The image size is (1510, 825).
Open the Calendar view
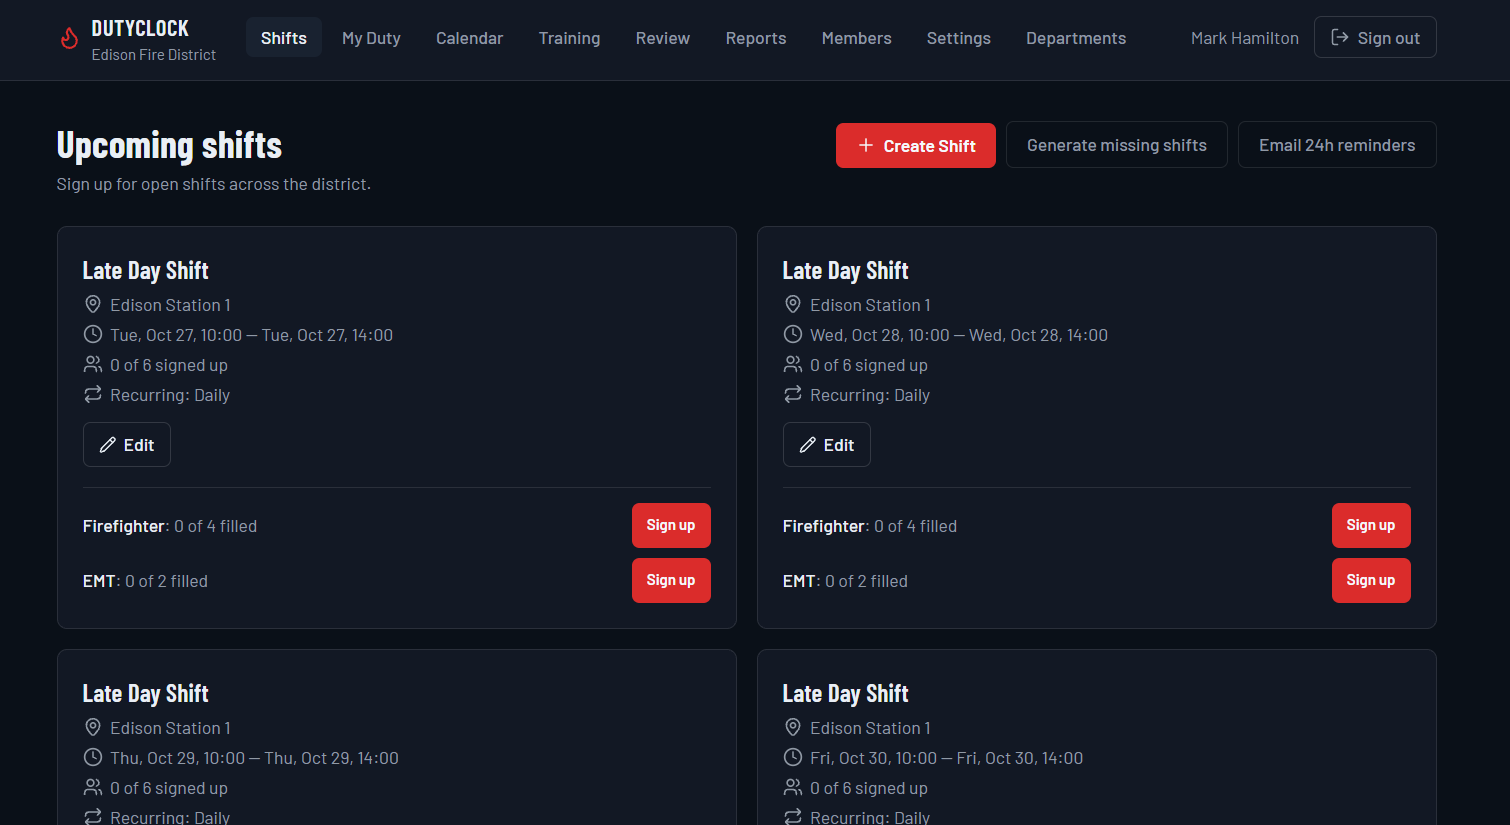click(x=469, y=38)
